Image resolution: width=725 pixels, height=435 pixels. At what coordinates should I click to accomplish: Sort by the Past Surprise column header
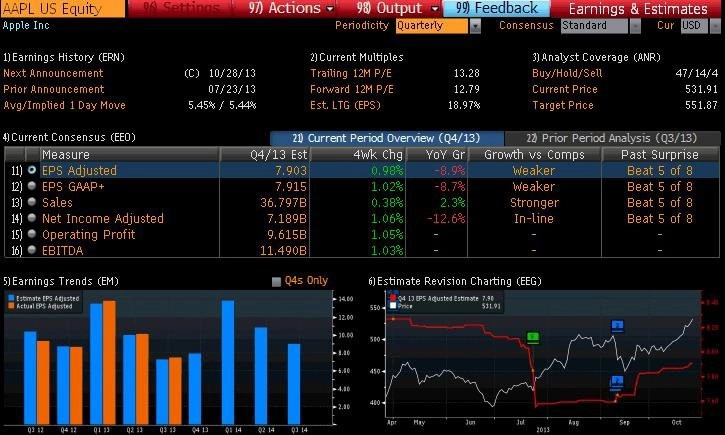(x=660, y=154)
